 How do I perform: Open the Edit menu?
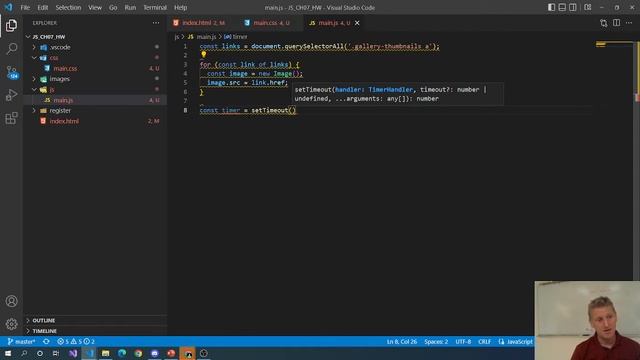click(x=42, y=7)
